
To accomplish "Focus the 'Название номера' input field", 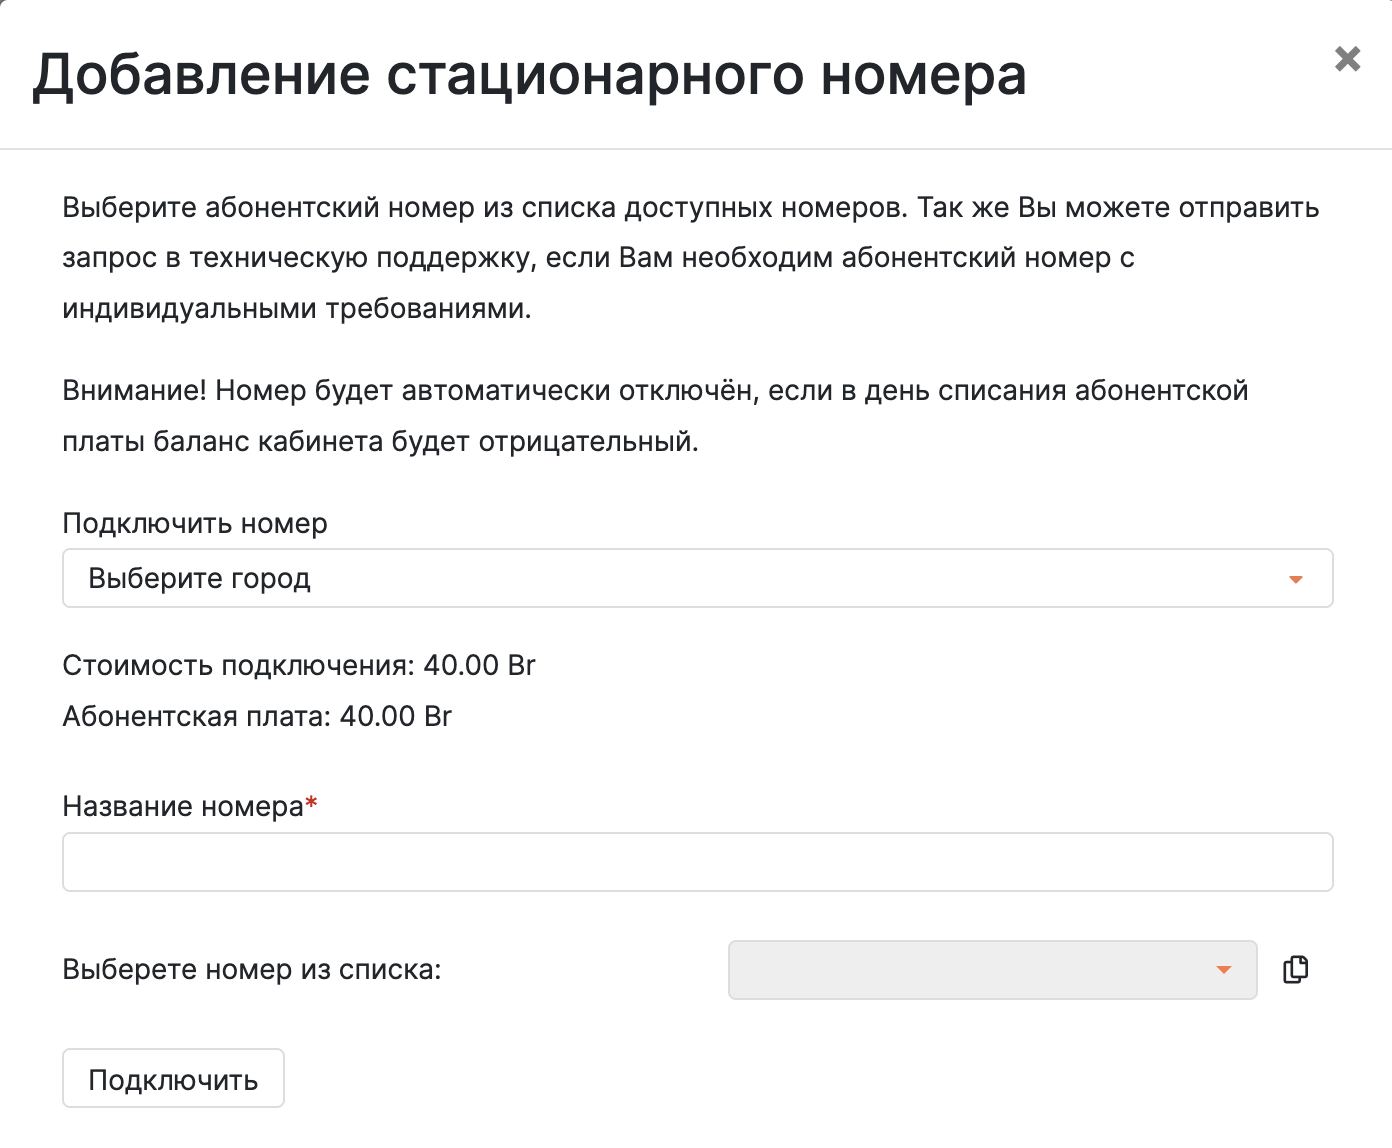I will point(698,862).
